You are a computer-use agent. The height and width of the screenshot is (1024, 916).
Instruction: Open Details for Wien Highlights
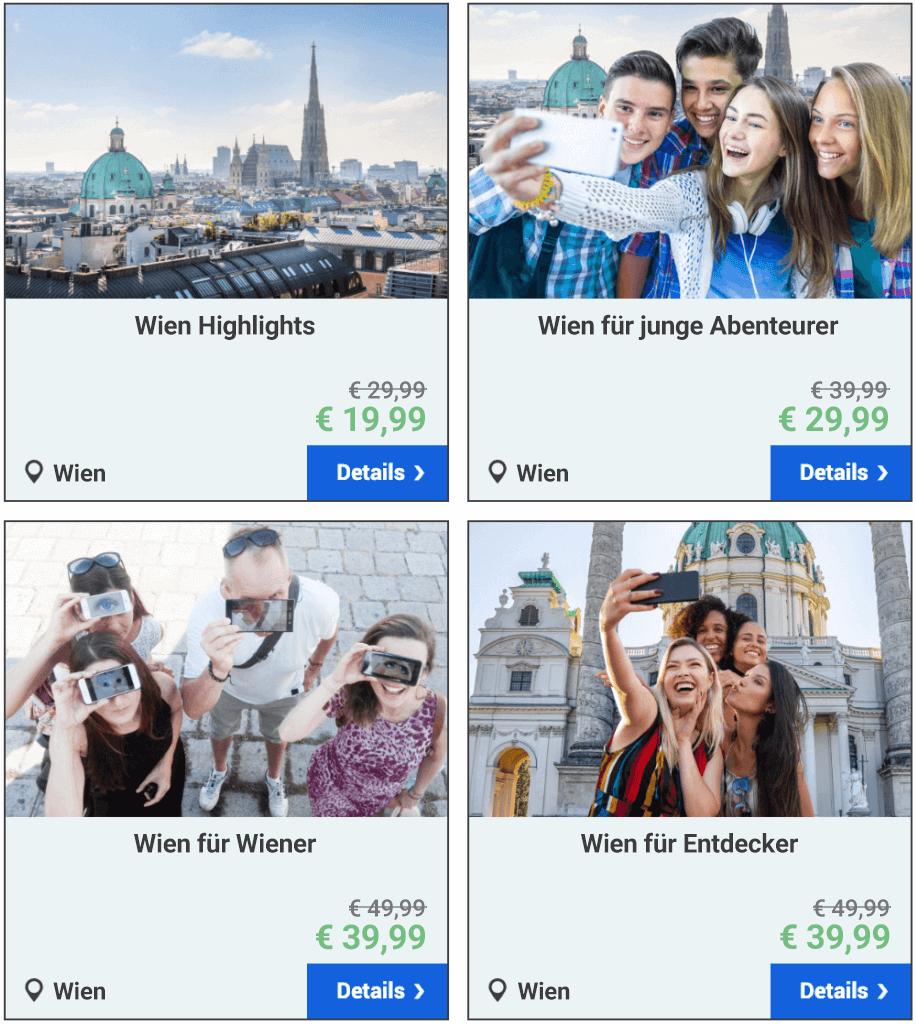[377, 473]
